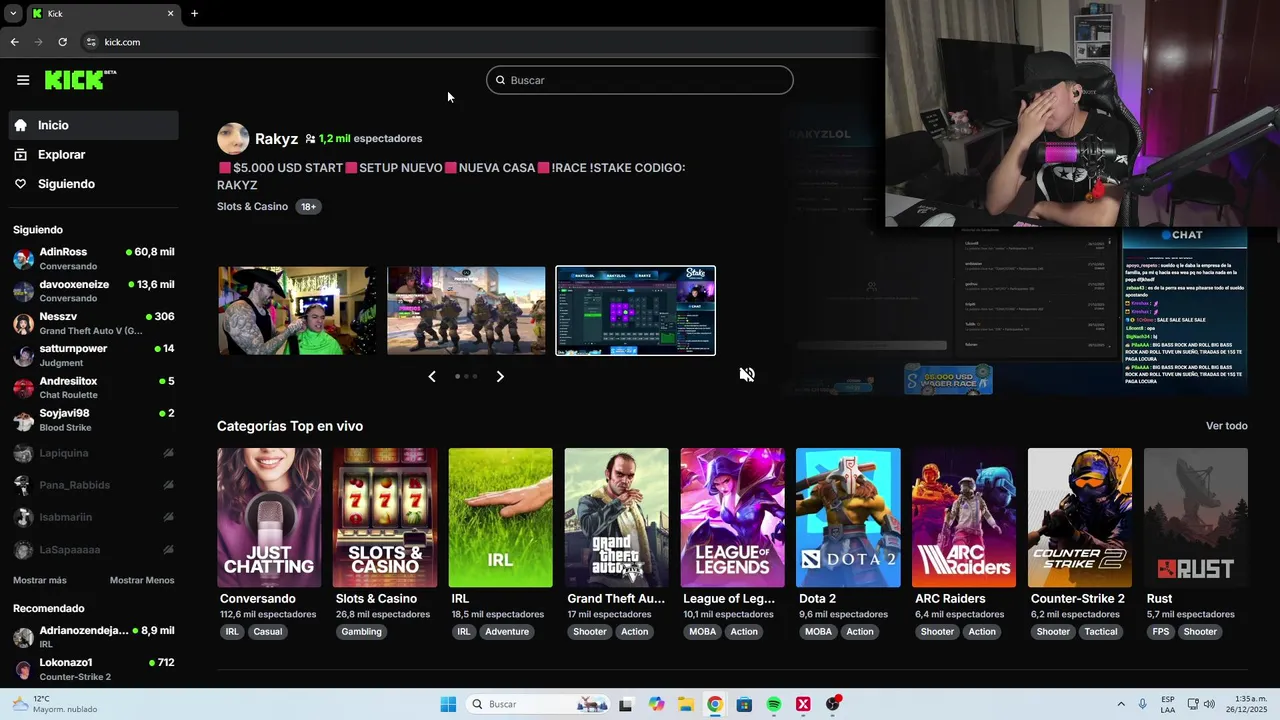Image resolution: width=1280 pixels, height=720 pixels.
Task: Go to Inicio in sidebar
Action: pos(94,125)
